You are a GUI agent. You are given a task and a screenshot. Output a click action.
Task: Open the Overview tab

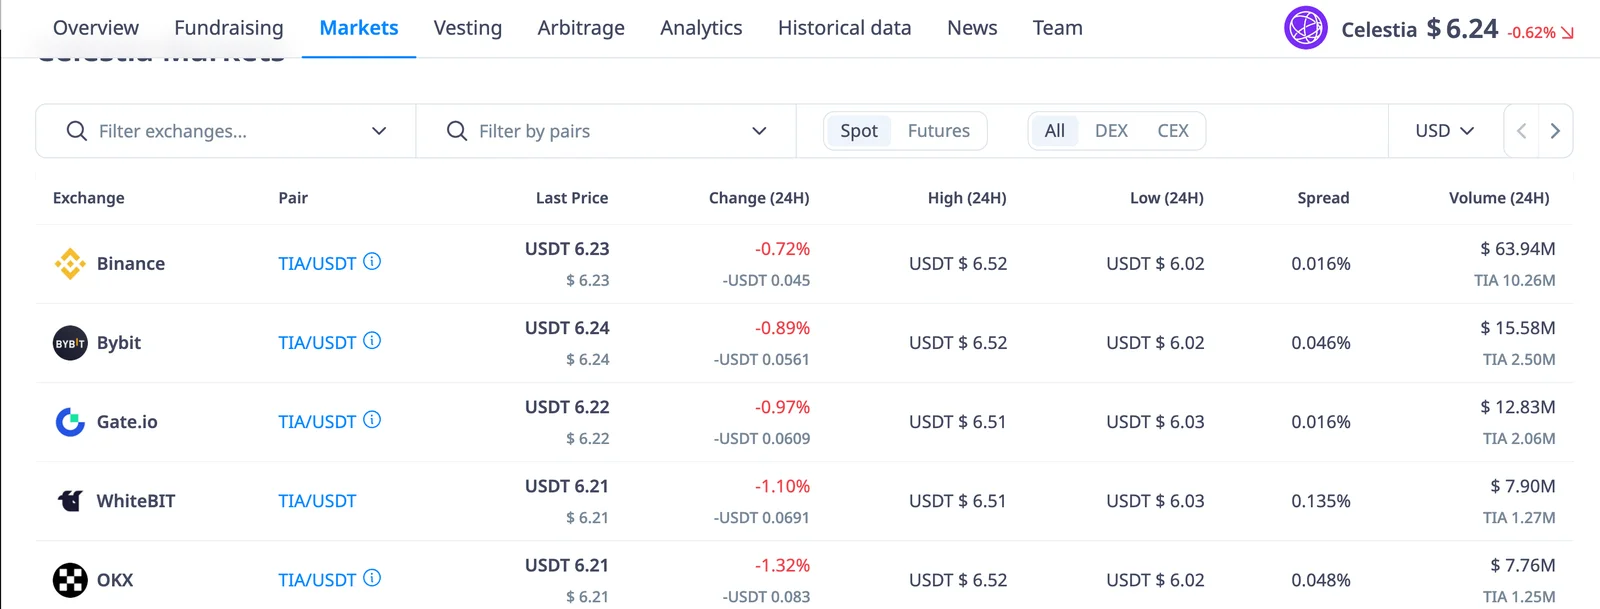(x=96, y=28)
